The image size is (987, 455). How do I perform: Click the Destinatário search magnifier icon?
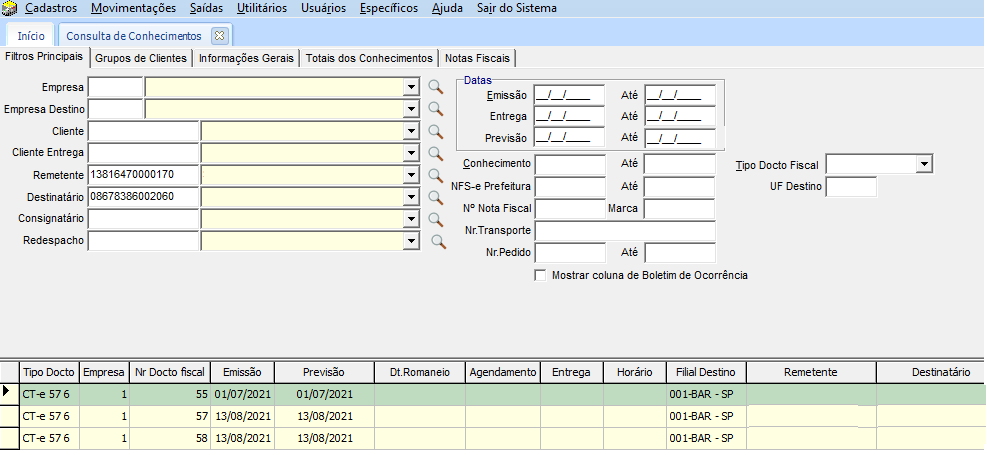(x=435, y=197)
